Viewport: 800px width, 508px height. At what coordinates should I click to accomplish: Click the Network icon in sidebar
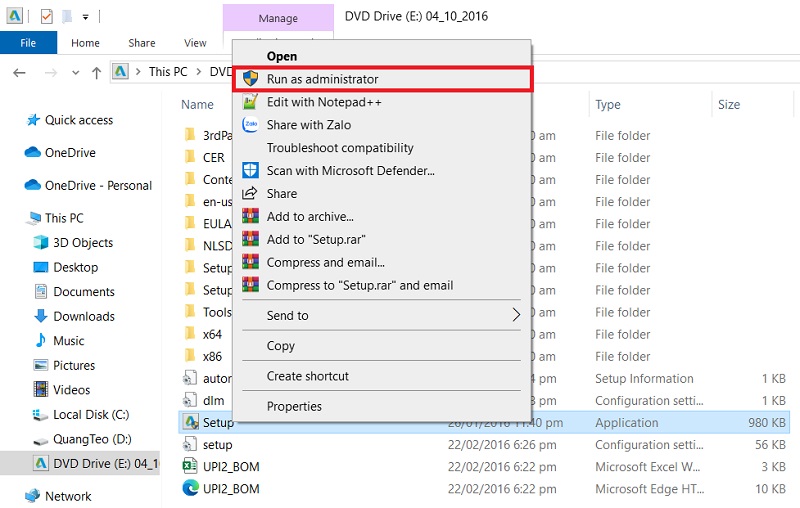(x=33, y=496)
